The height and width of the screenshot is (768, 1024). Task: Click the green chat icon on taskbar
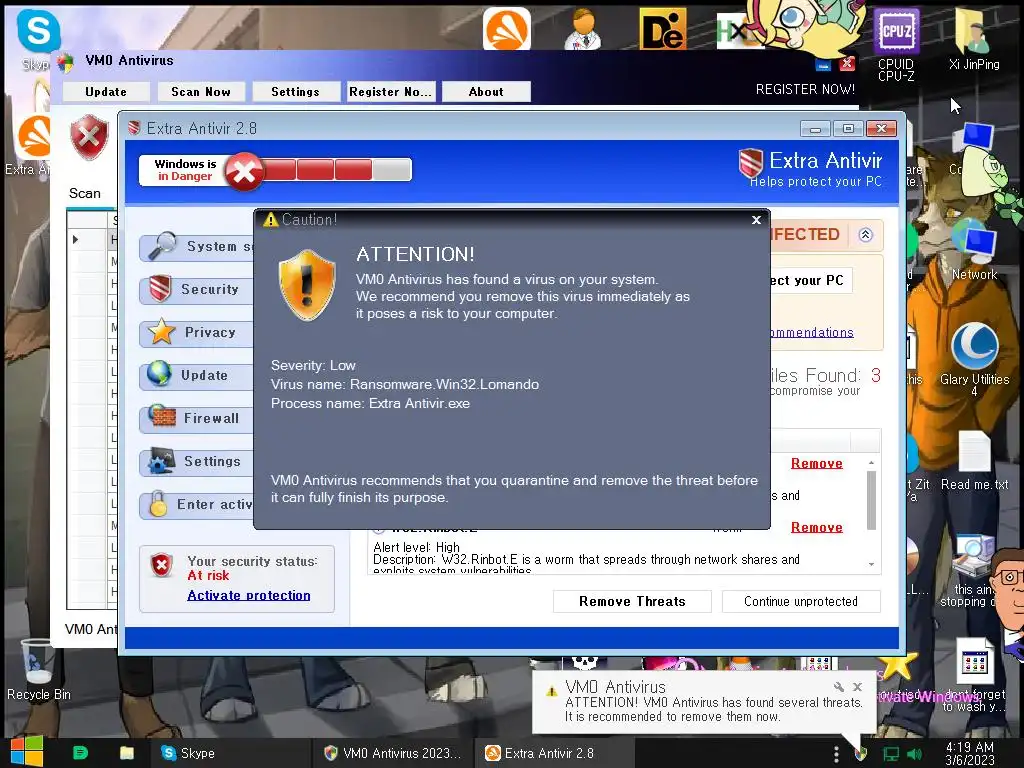click(80, 753)
